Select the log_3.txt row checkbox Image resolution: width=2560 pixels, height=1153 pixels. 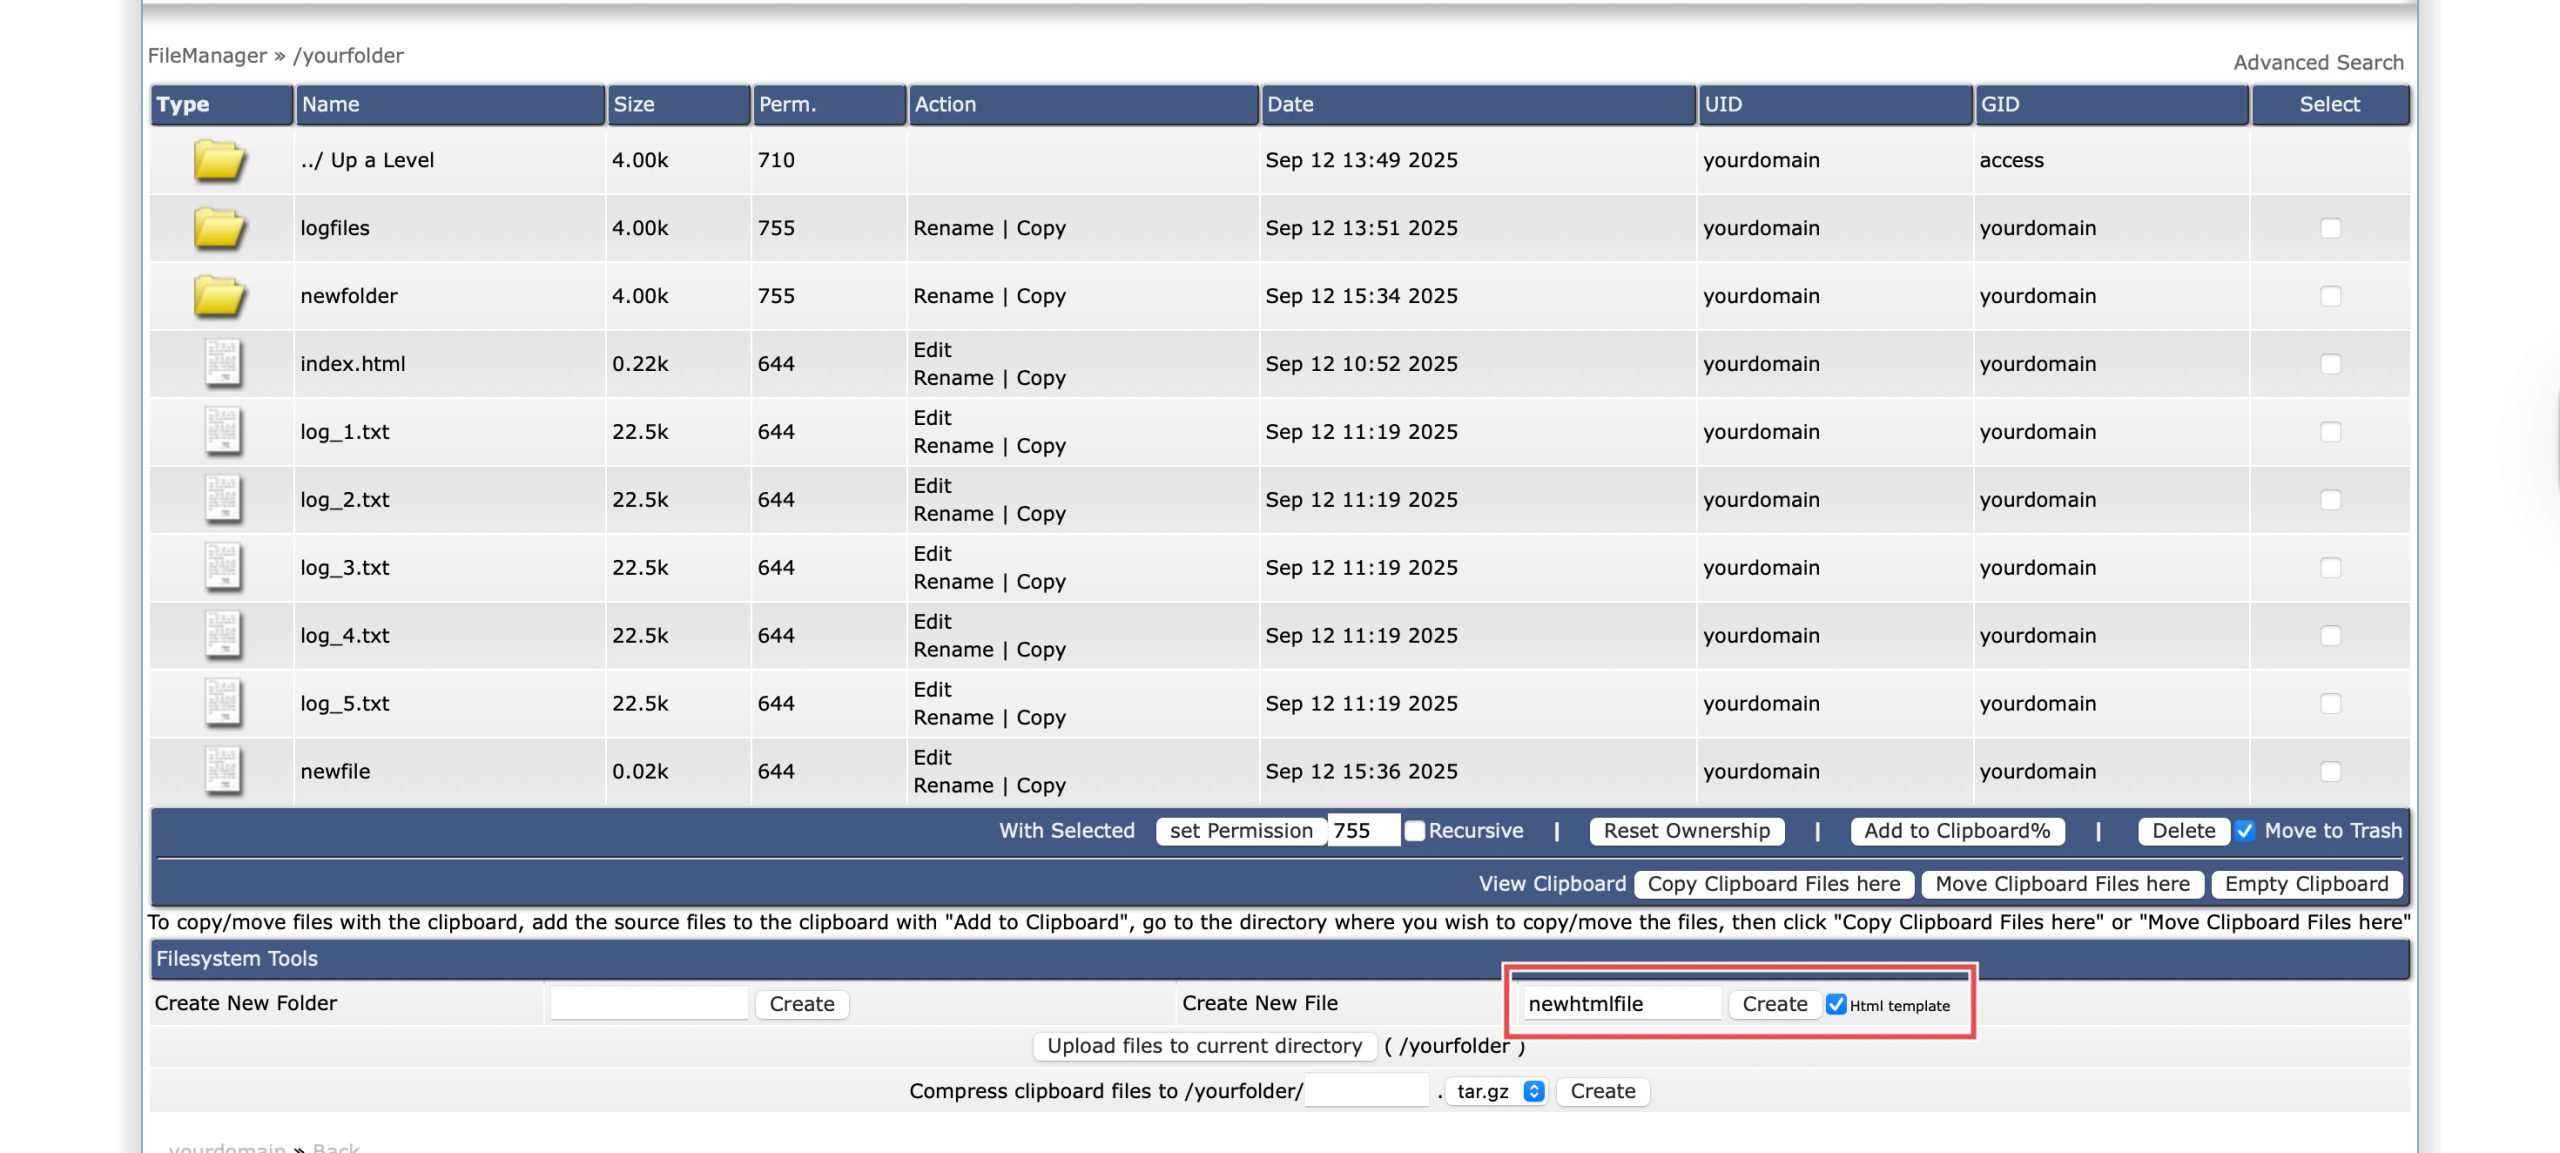pos(2330,568)
